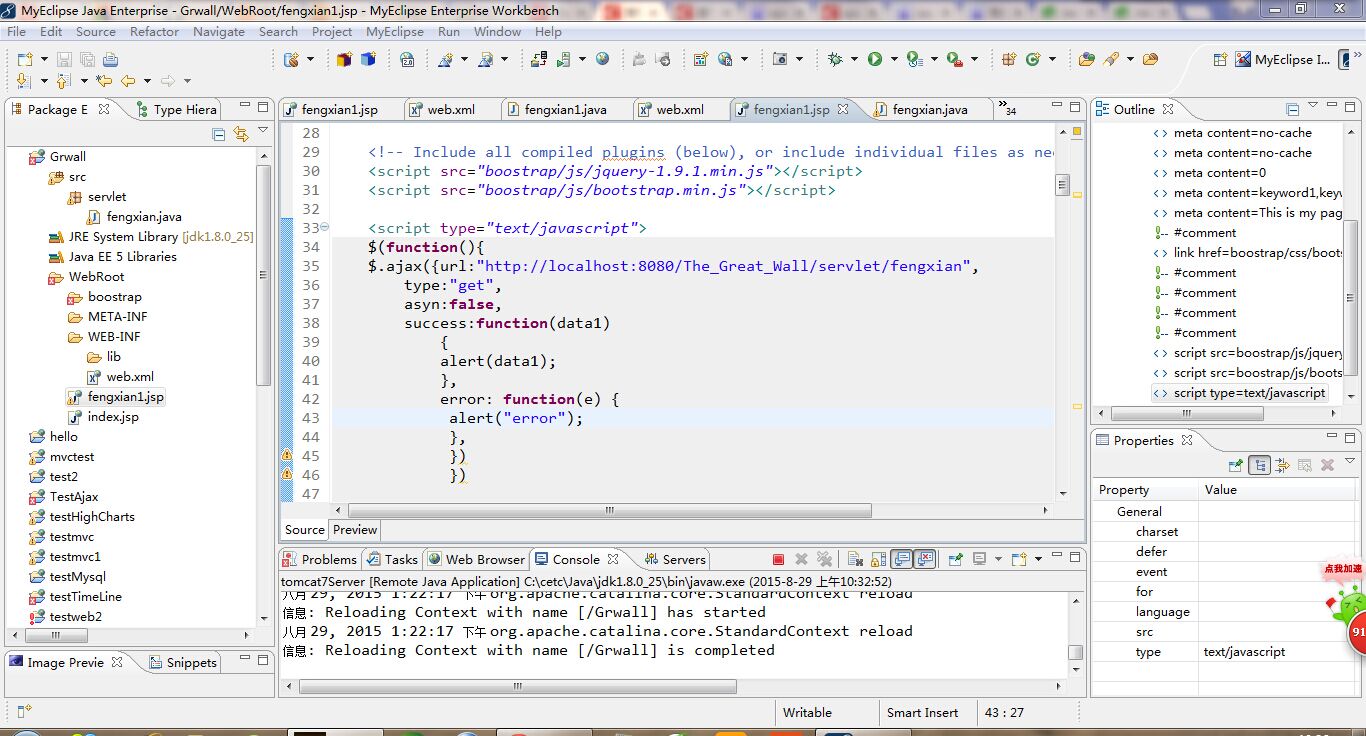Click Collapse All in Package Explorer

coord(219,134)
